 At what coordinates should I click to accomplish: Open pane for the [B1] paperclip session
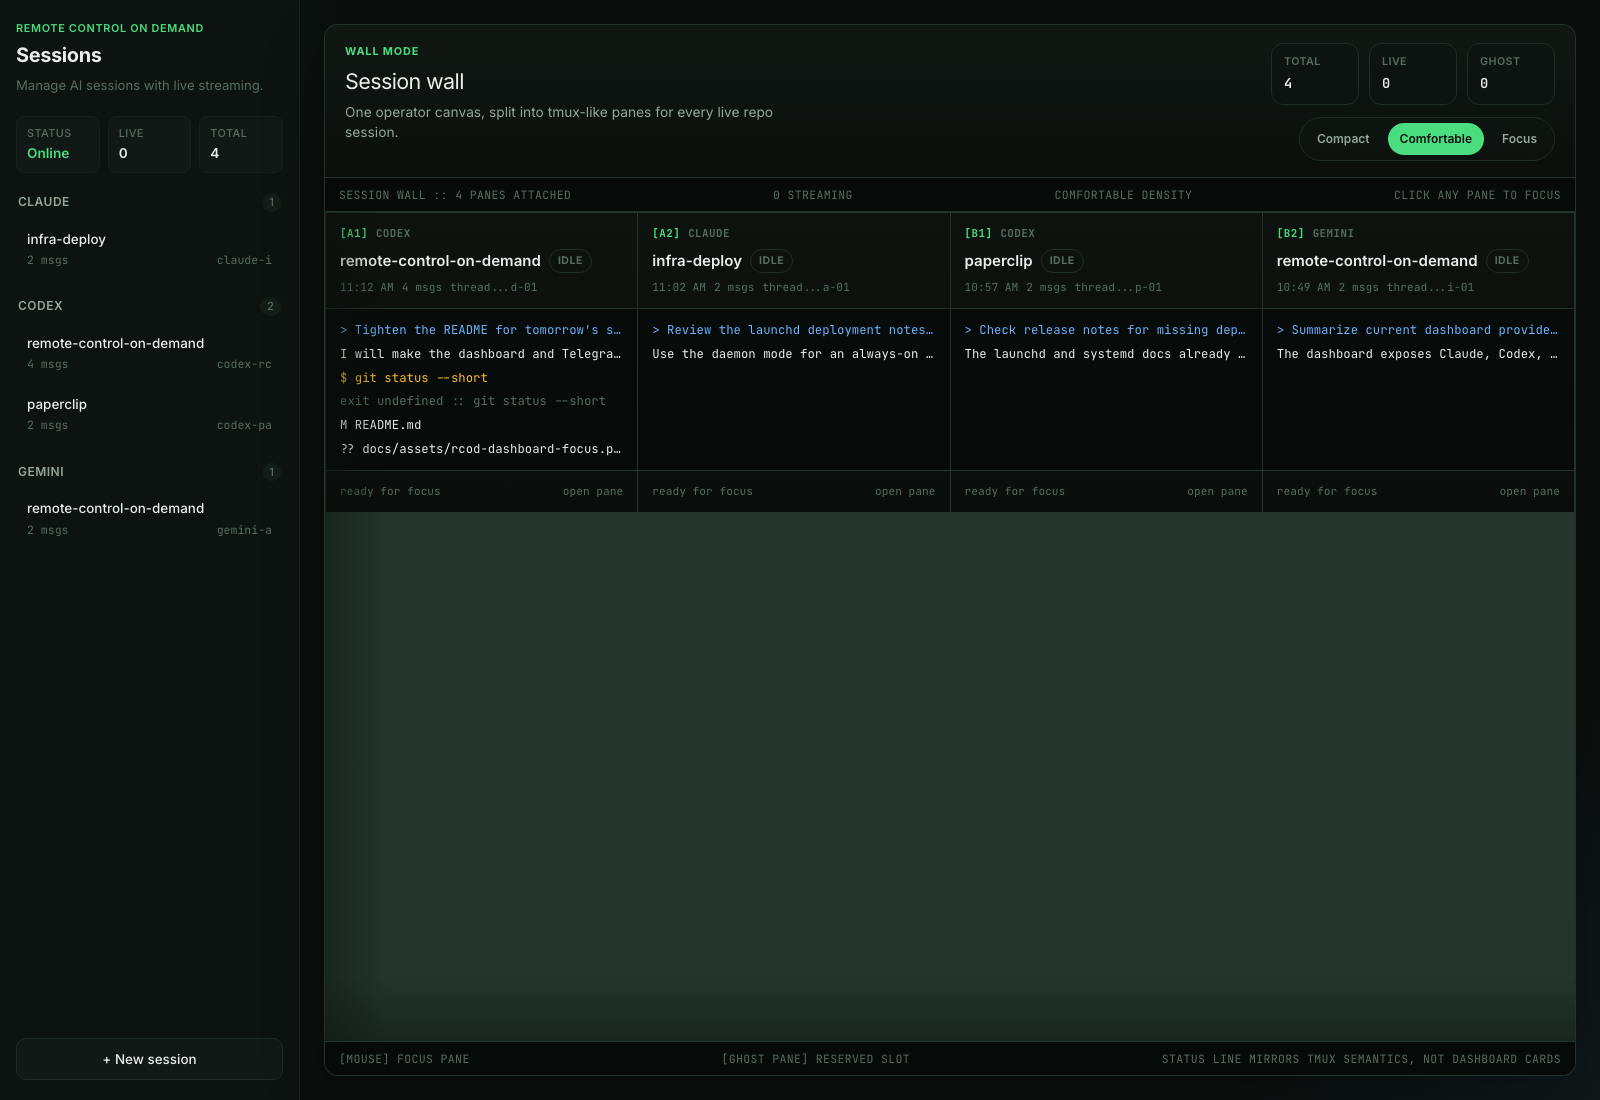coord(1217,491)
